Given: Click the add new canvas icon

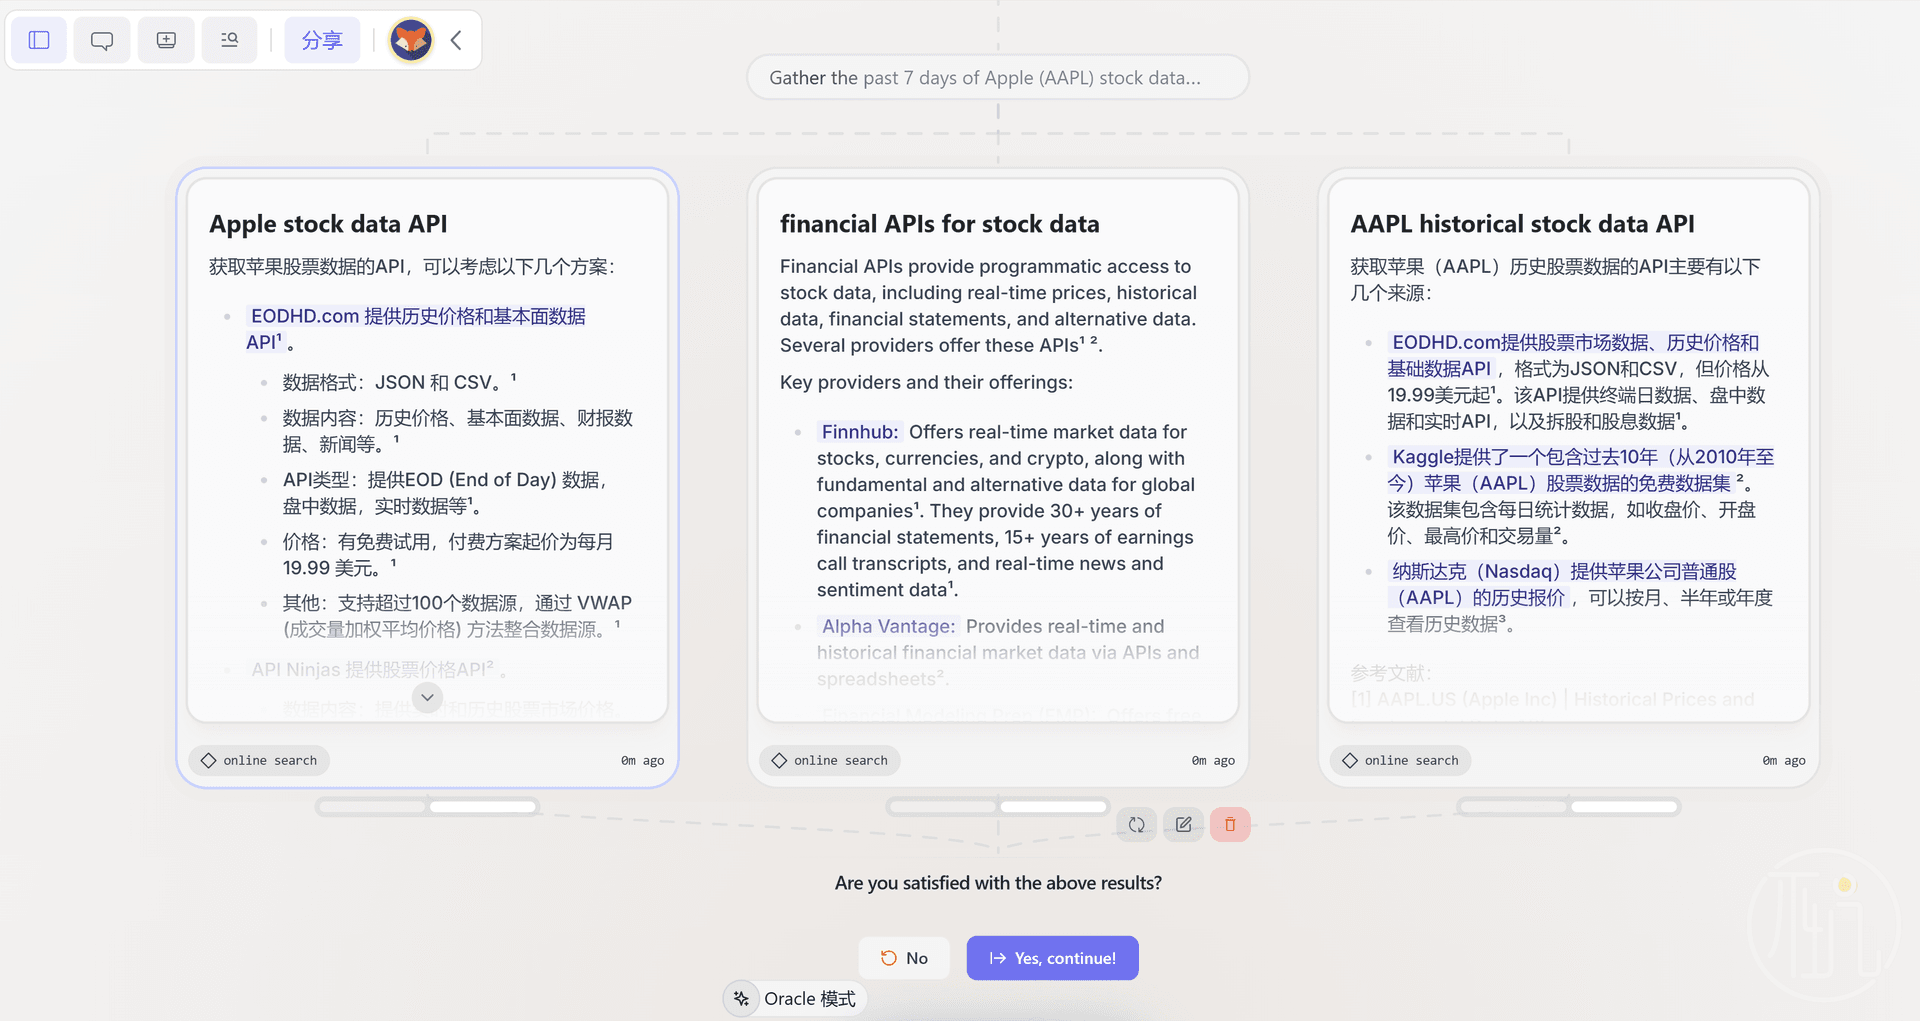Looking at the screenshot, I should pos(166,40).
